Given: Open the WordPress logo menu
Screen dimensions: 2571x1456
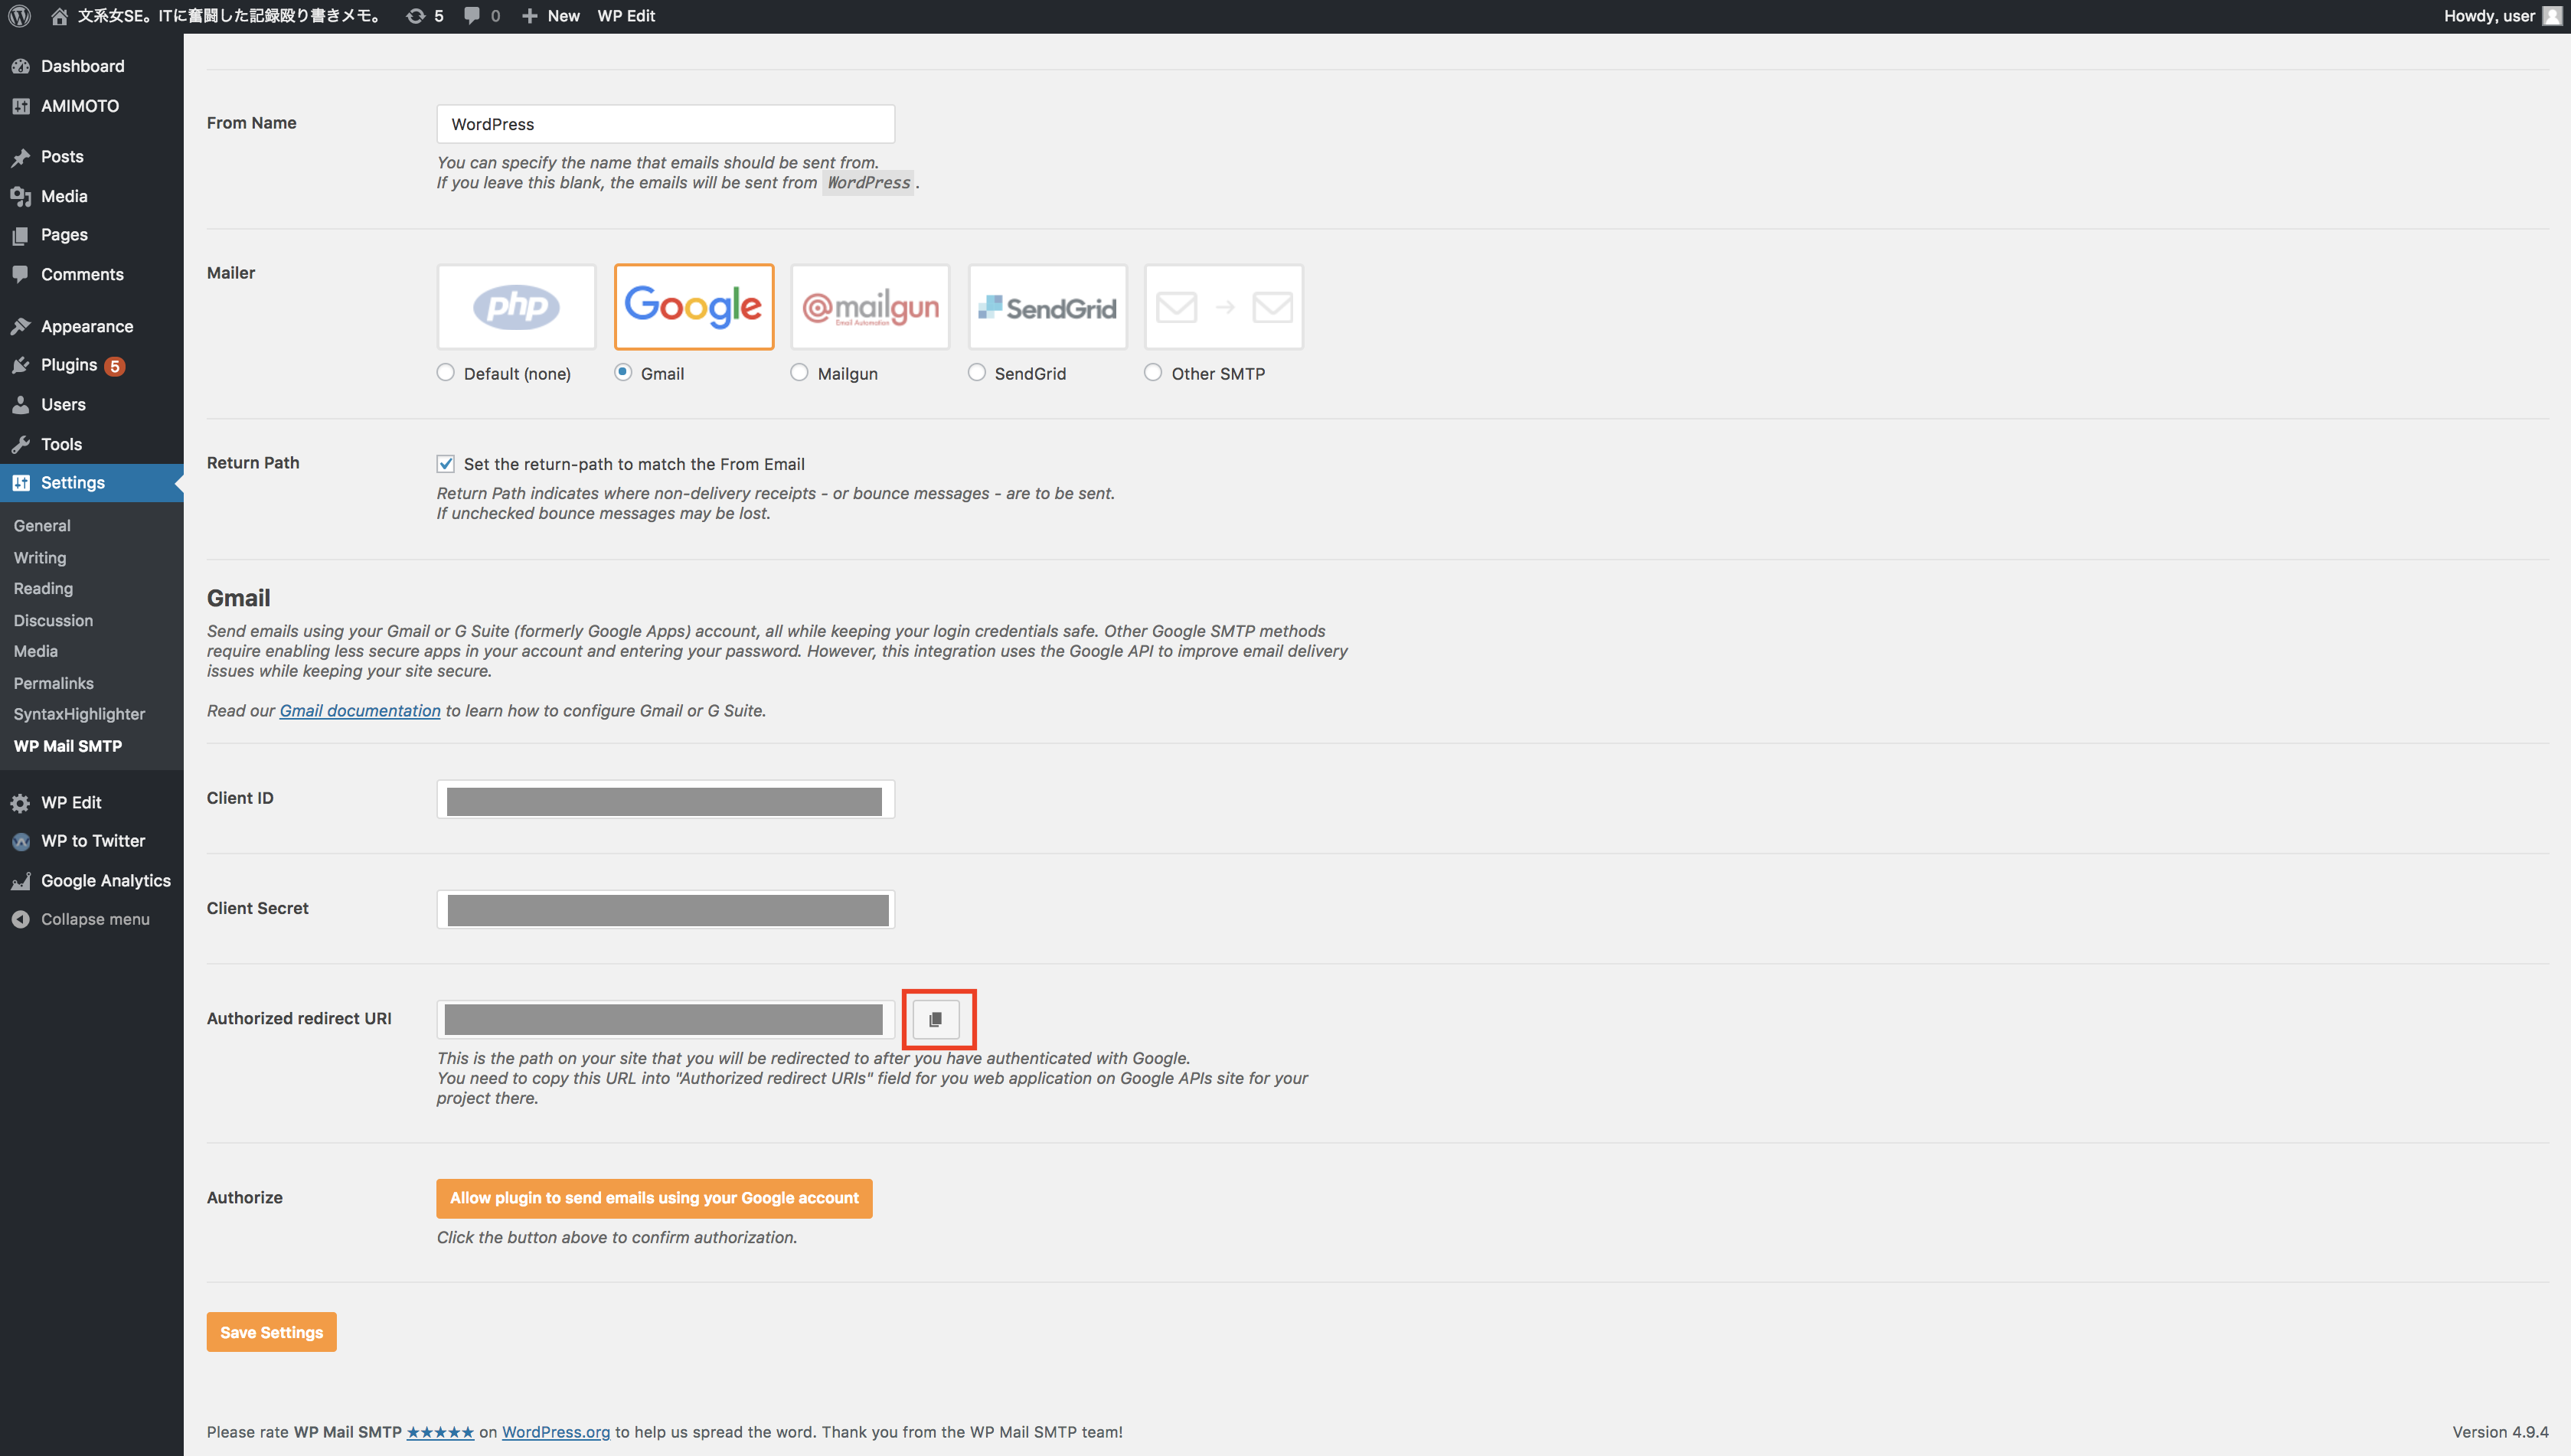Looking at the screenshot, I should click(x=20, y=16).
